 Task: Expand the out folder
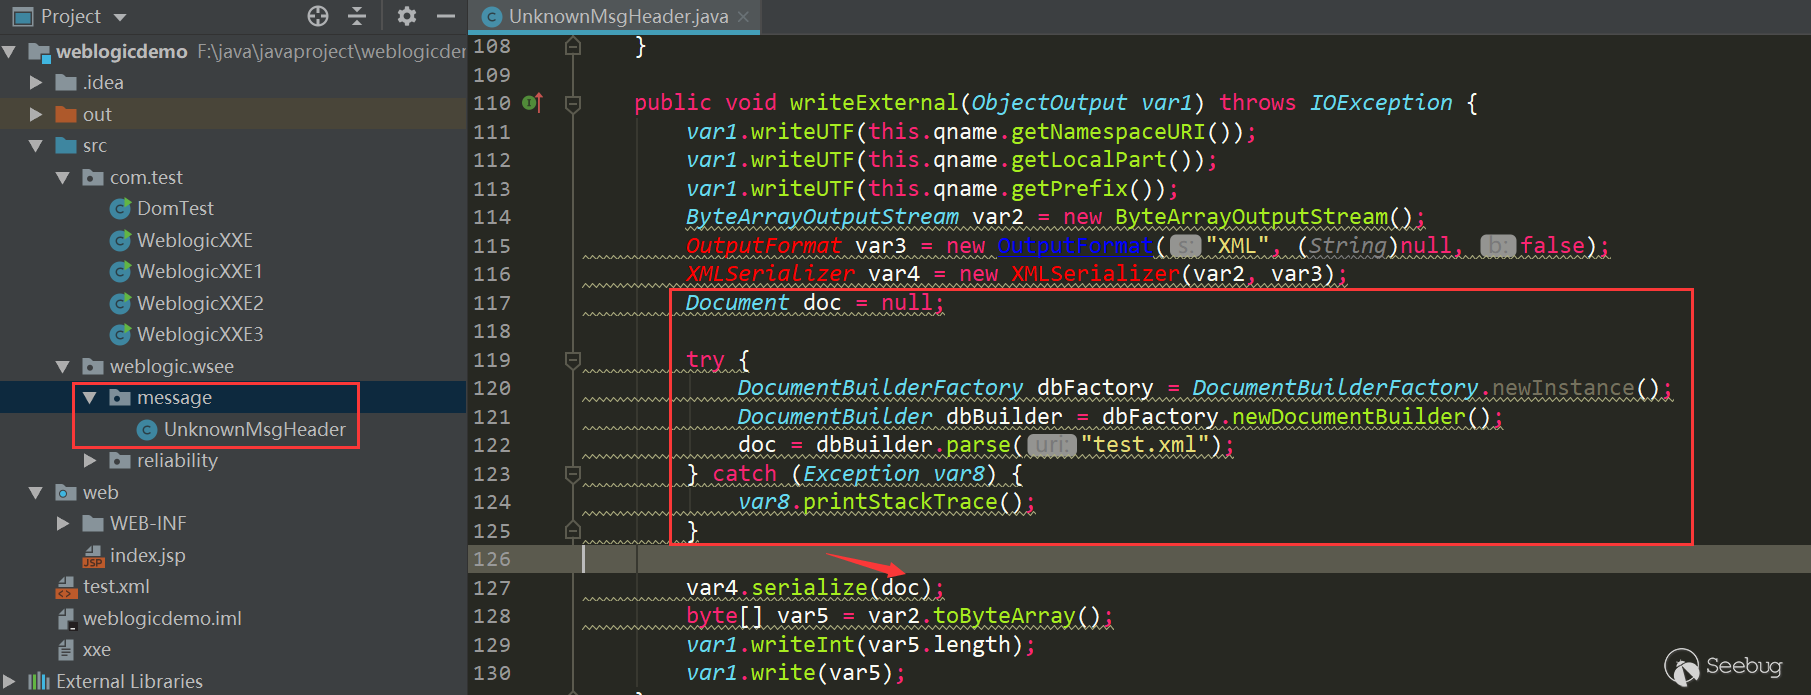(x=36, y=115)
